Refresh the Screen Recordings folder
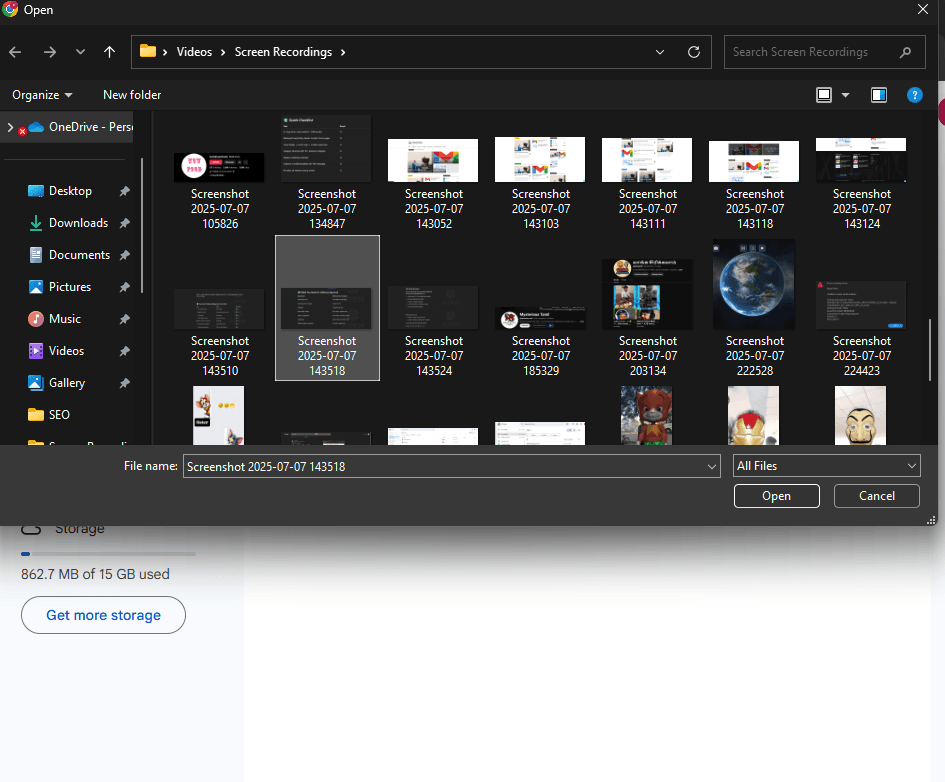 [694, 52]
